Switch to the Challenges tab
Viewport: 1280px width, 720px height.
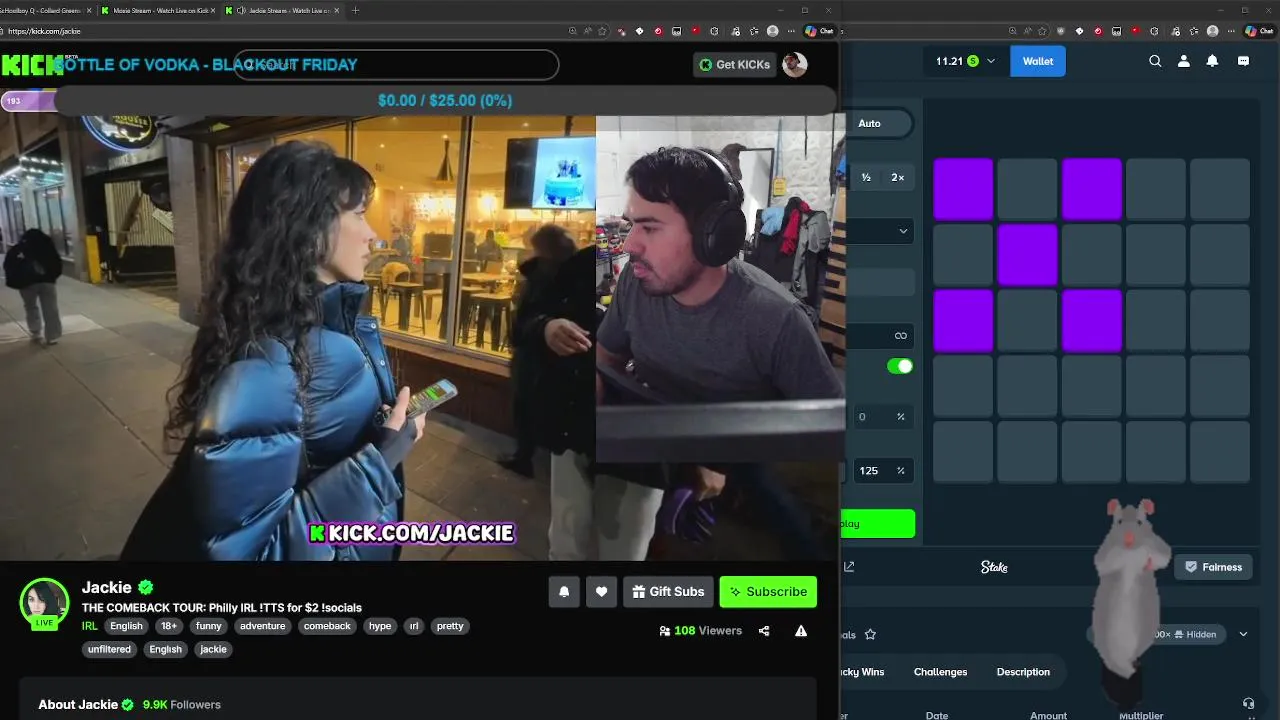pos(940,672)
